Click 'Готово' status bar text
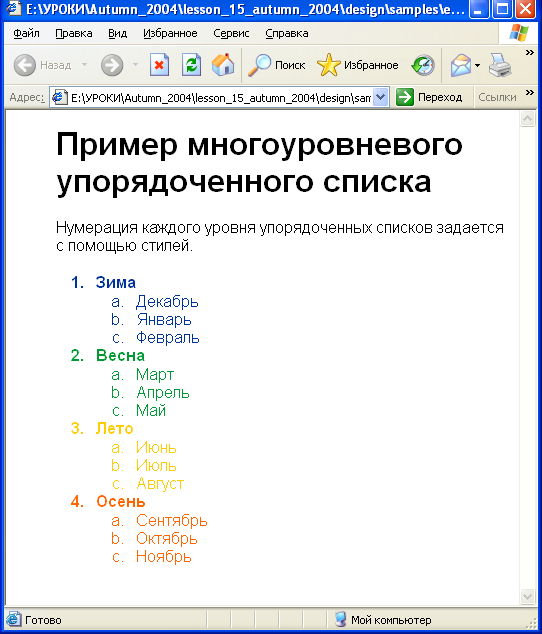 coord(43,620)
